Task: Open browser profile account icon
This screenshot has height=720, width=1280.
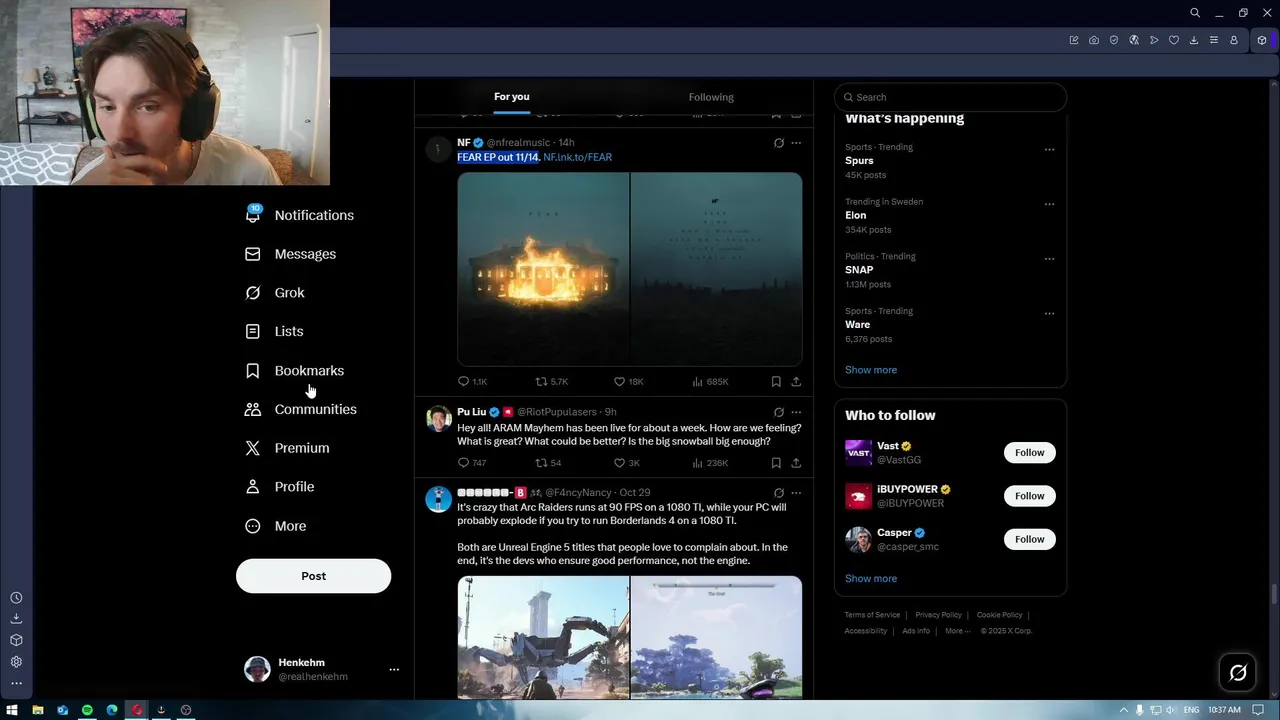Action: (x=1234, y=40)
